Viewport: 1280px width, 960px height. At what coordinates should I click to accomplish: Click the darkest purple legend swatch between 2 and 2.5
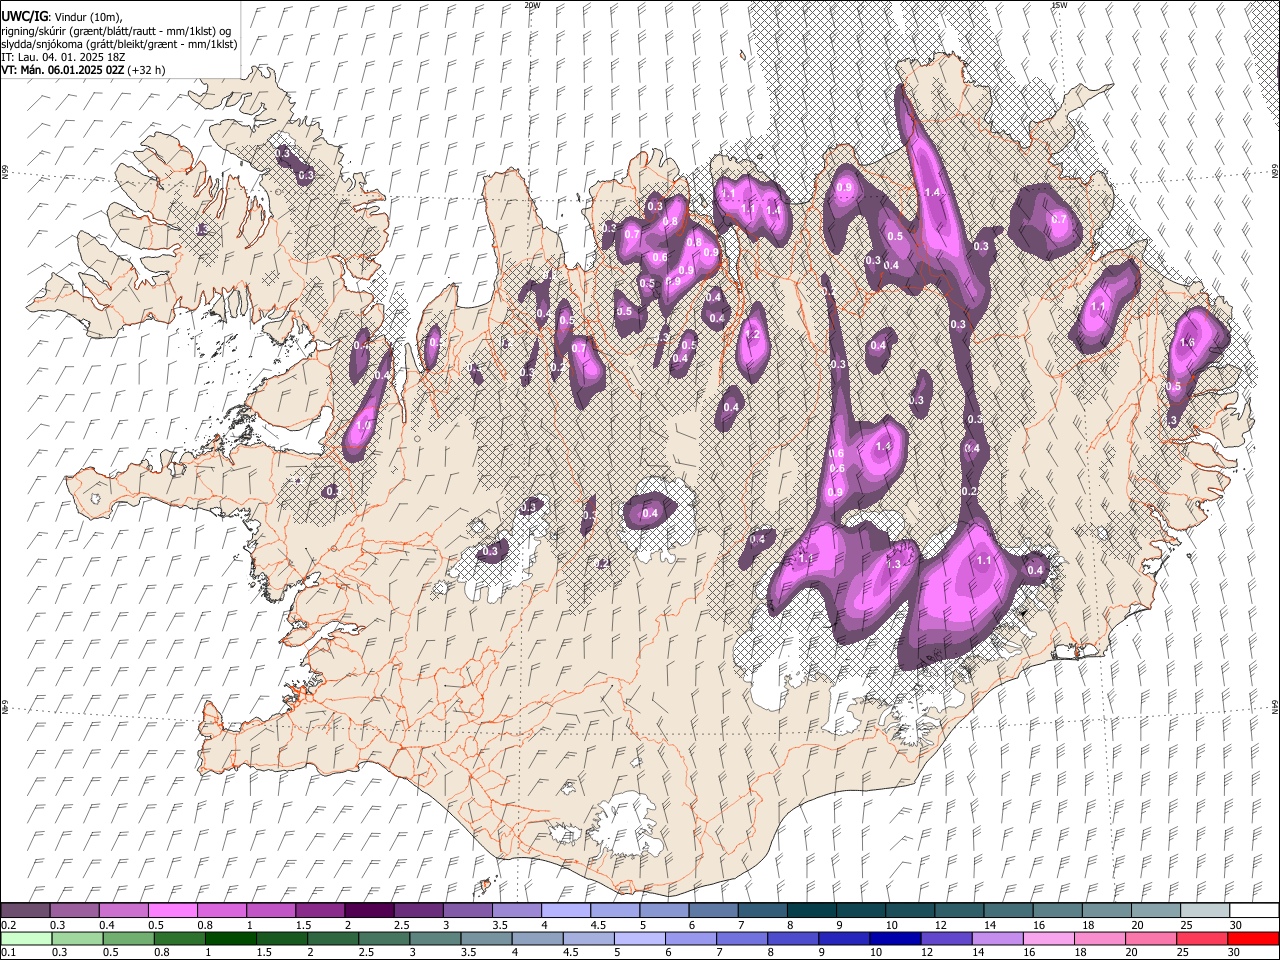pyautogui.click(x=368, y=911)
